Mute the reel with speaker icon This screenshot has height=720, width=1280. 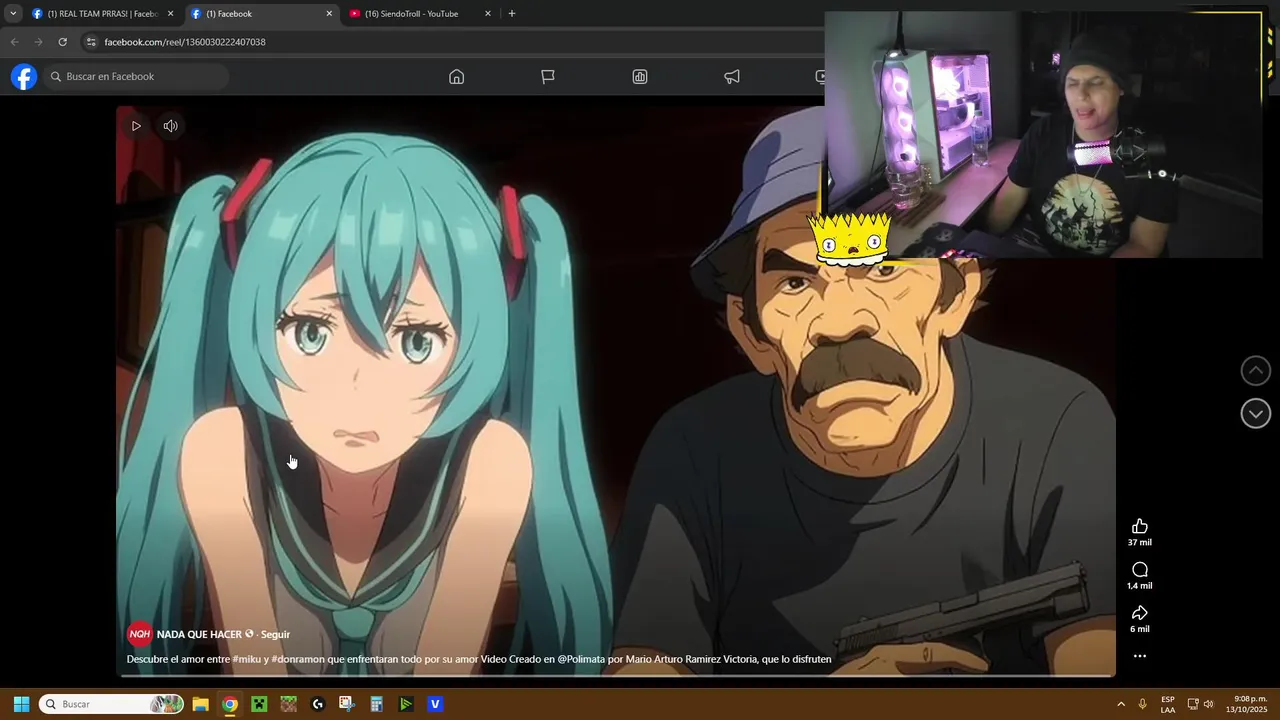click(171, 126)
